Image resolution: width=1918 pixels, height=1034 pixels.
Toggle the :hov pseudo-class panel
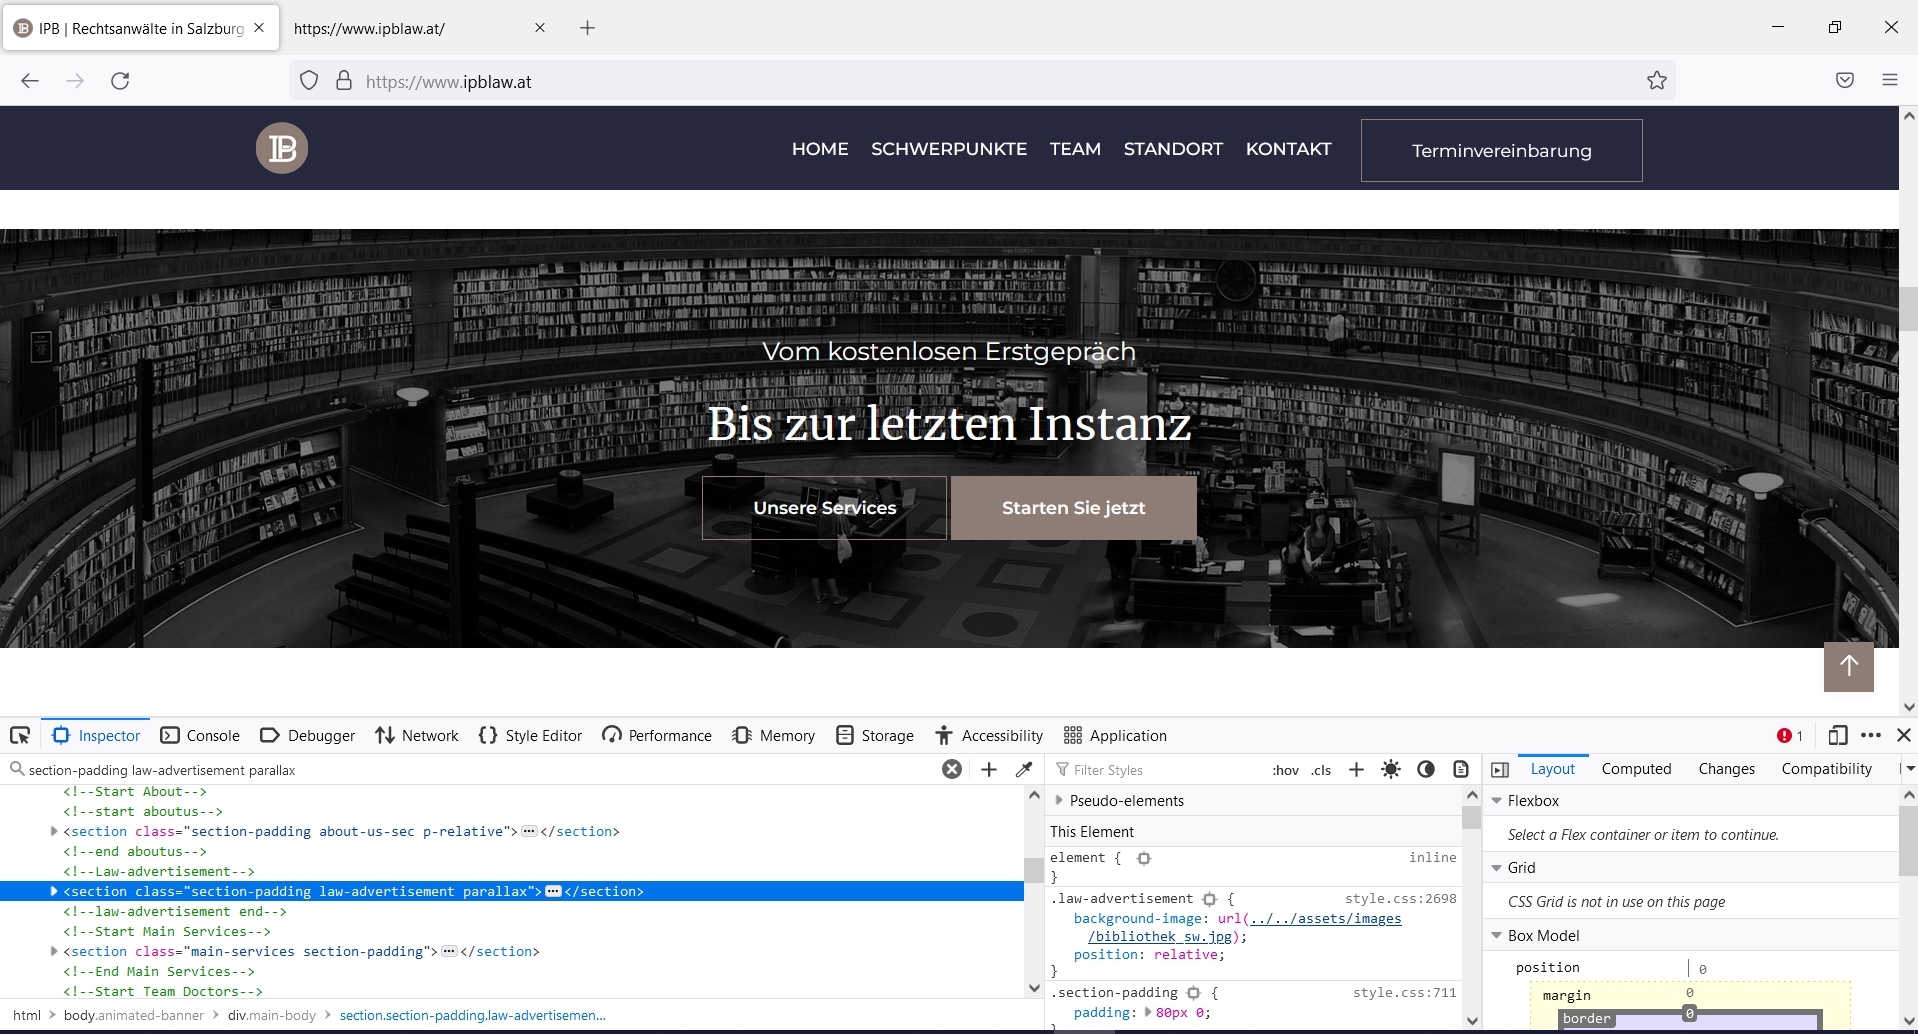click(1285, 769)
